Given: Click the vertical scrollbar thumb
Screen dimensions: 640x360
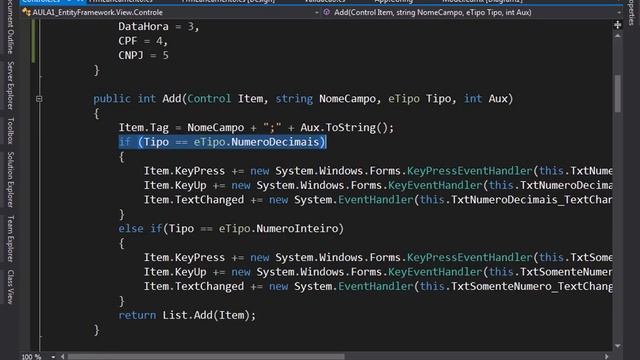Looking at the screenshot, I should pos(618,93).
